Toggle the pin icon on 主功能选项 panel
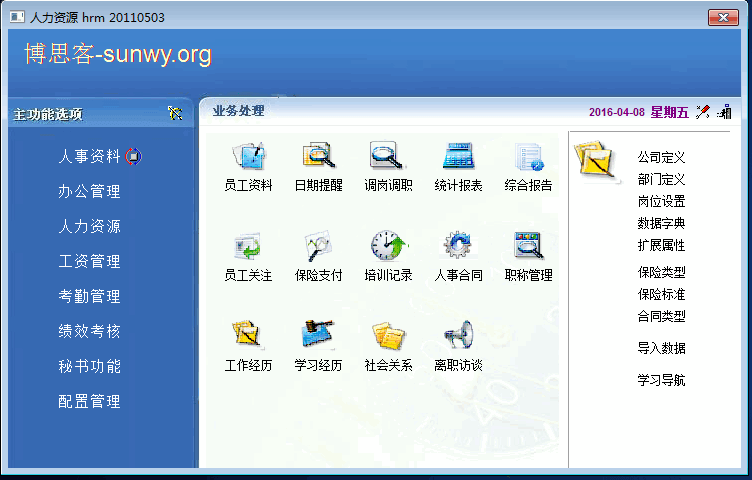 [x=175, y=114]
